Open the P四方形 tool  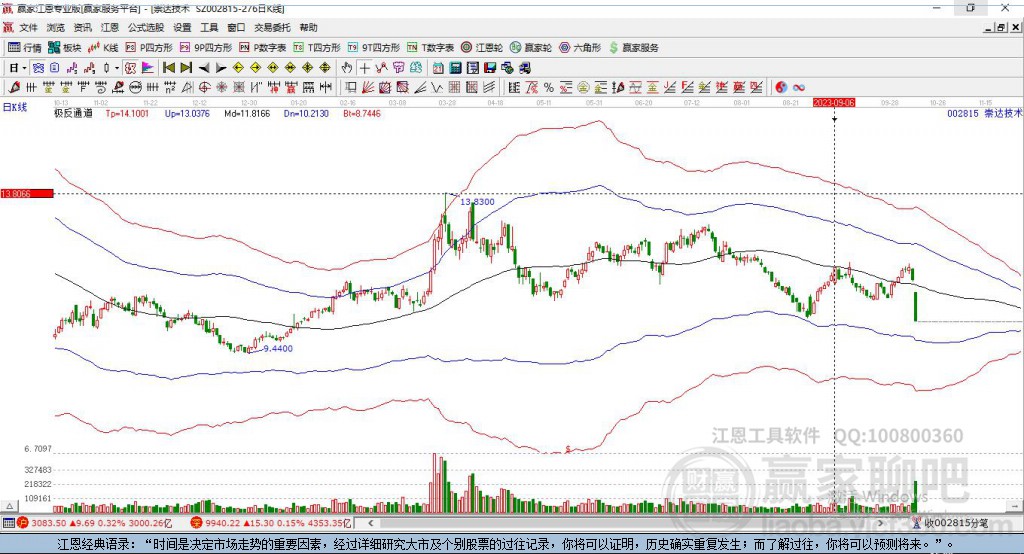149,48
